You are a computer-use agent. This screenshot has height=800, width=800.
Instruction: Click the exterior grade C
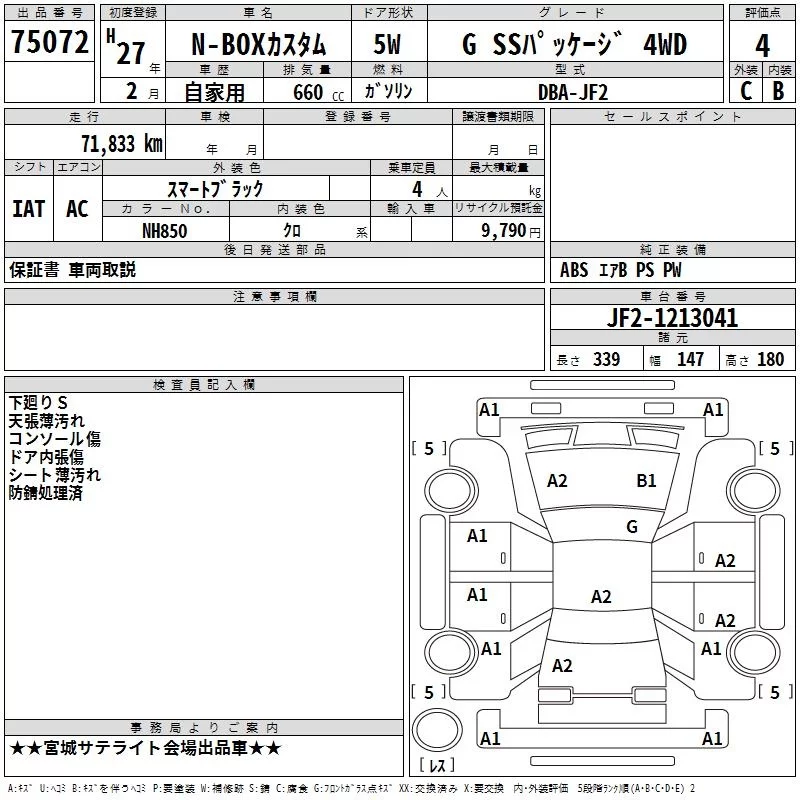point(746,91)
